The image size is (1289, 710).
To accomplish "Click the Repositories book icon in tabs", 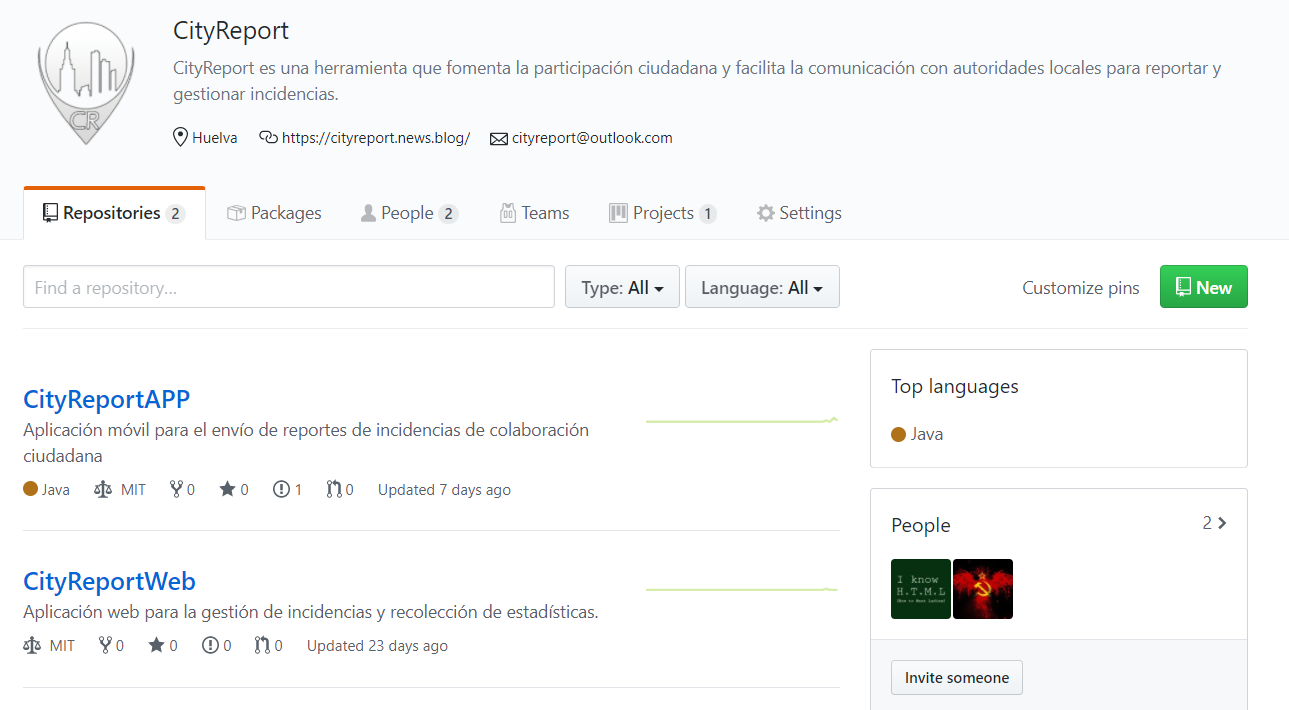I will [x=50, y=213].
